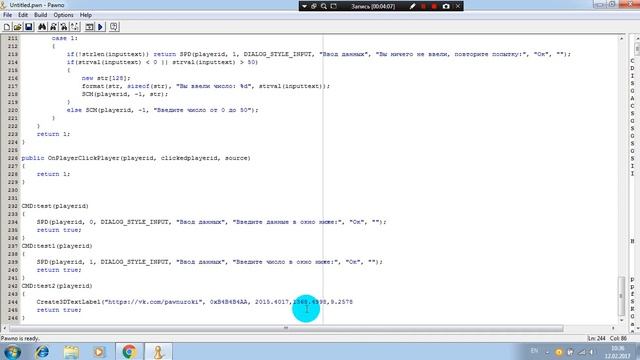
Task: Open the Help menu
Action: [x=86, y=15]
